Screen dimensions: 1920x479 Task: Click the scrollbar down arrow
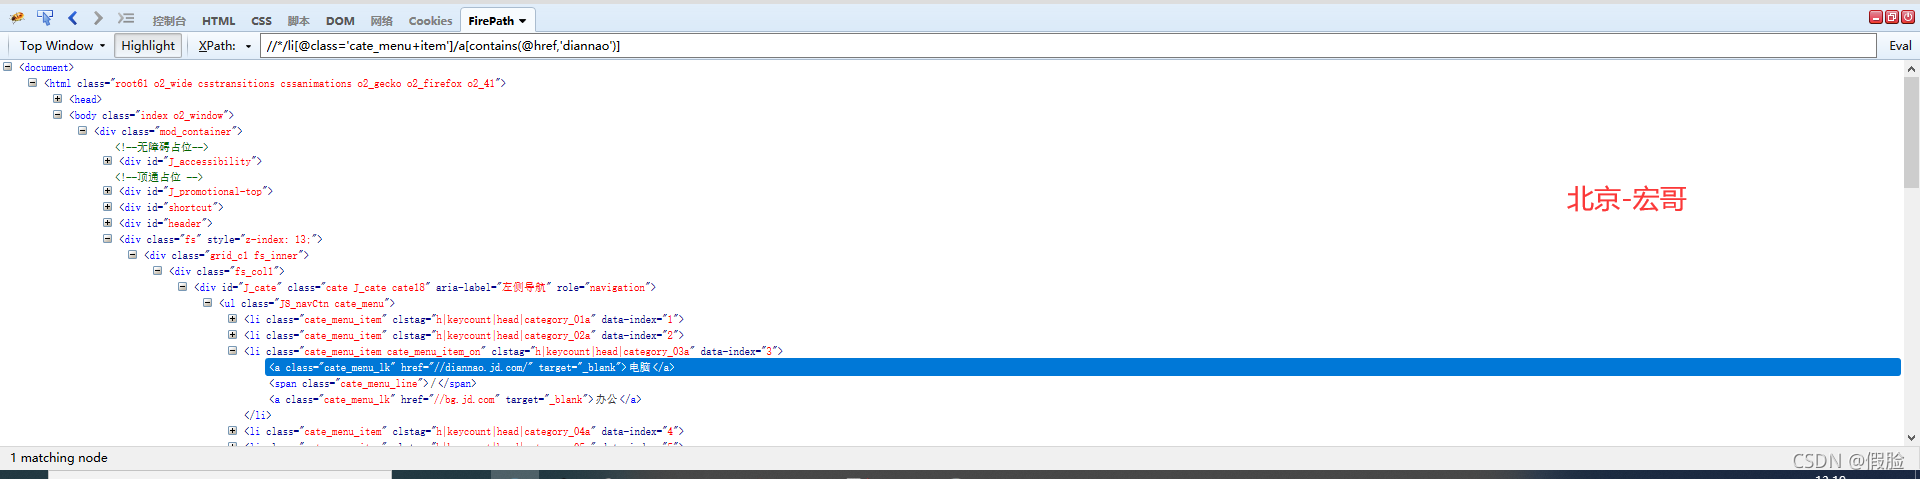point(1911,437)
